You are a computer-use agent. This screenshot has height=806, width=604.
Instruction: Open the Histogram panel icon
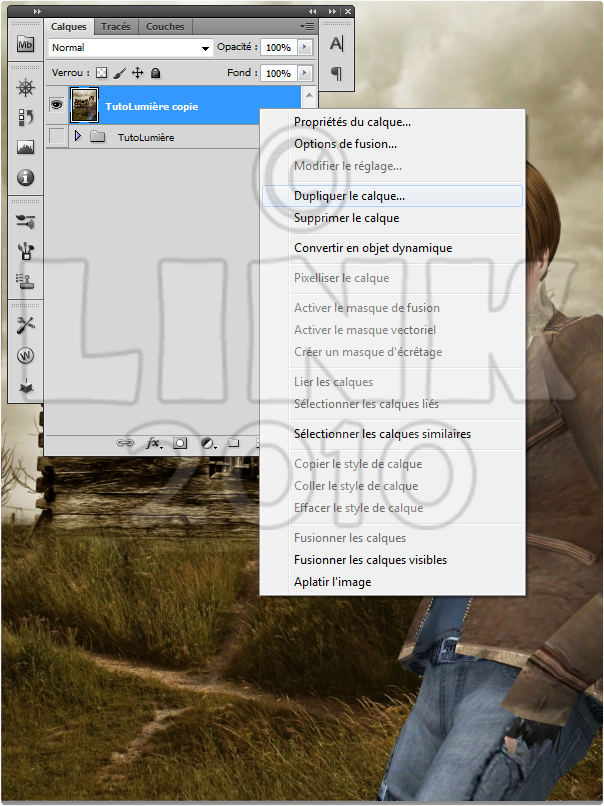coord(26,148)
